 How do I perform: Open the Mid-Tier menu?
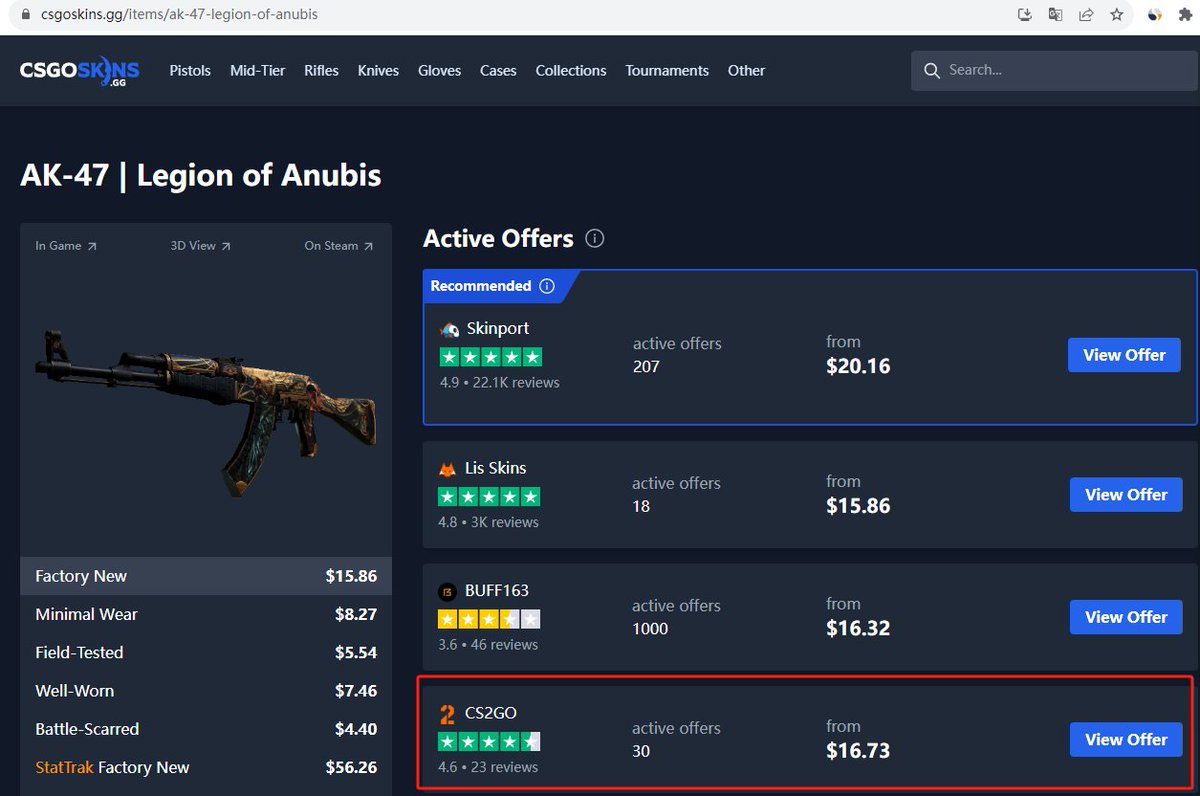tap(258, 71)
